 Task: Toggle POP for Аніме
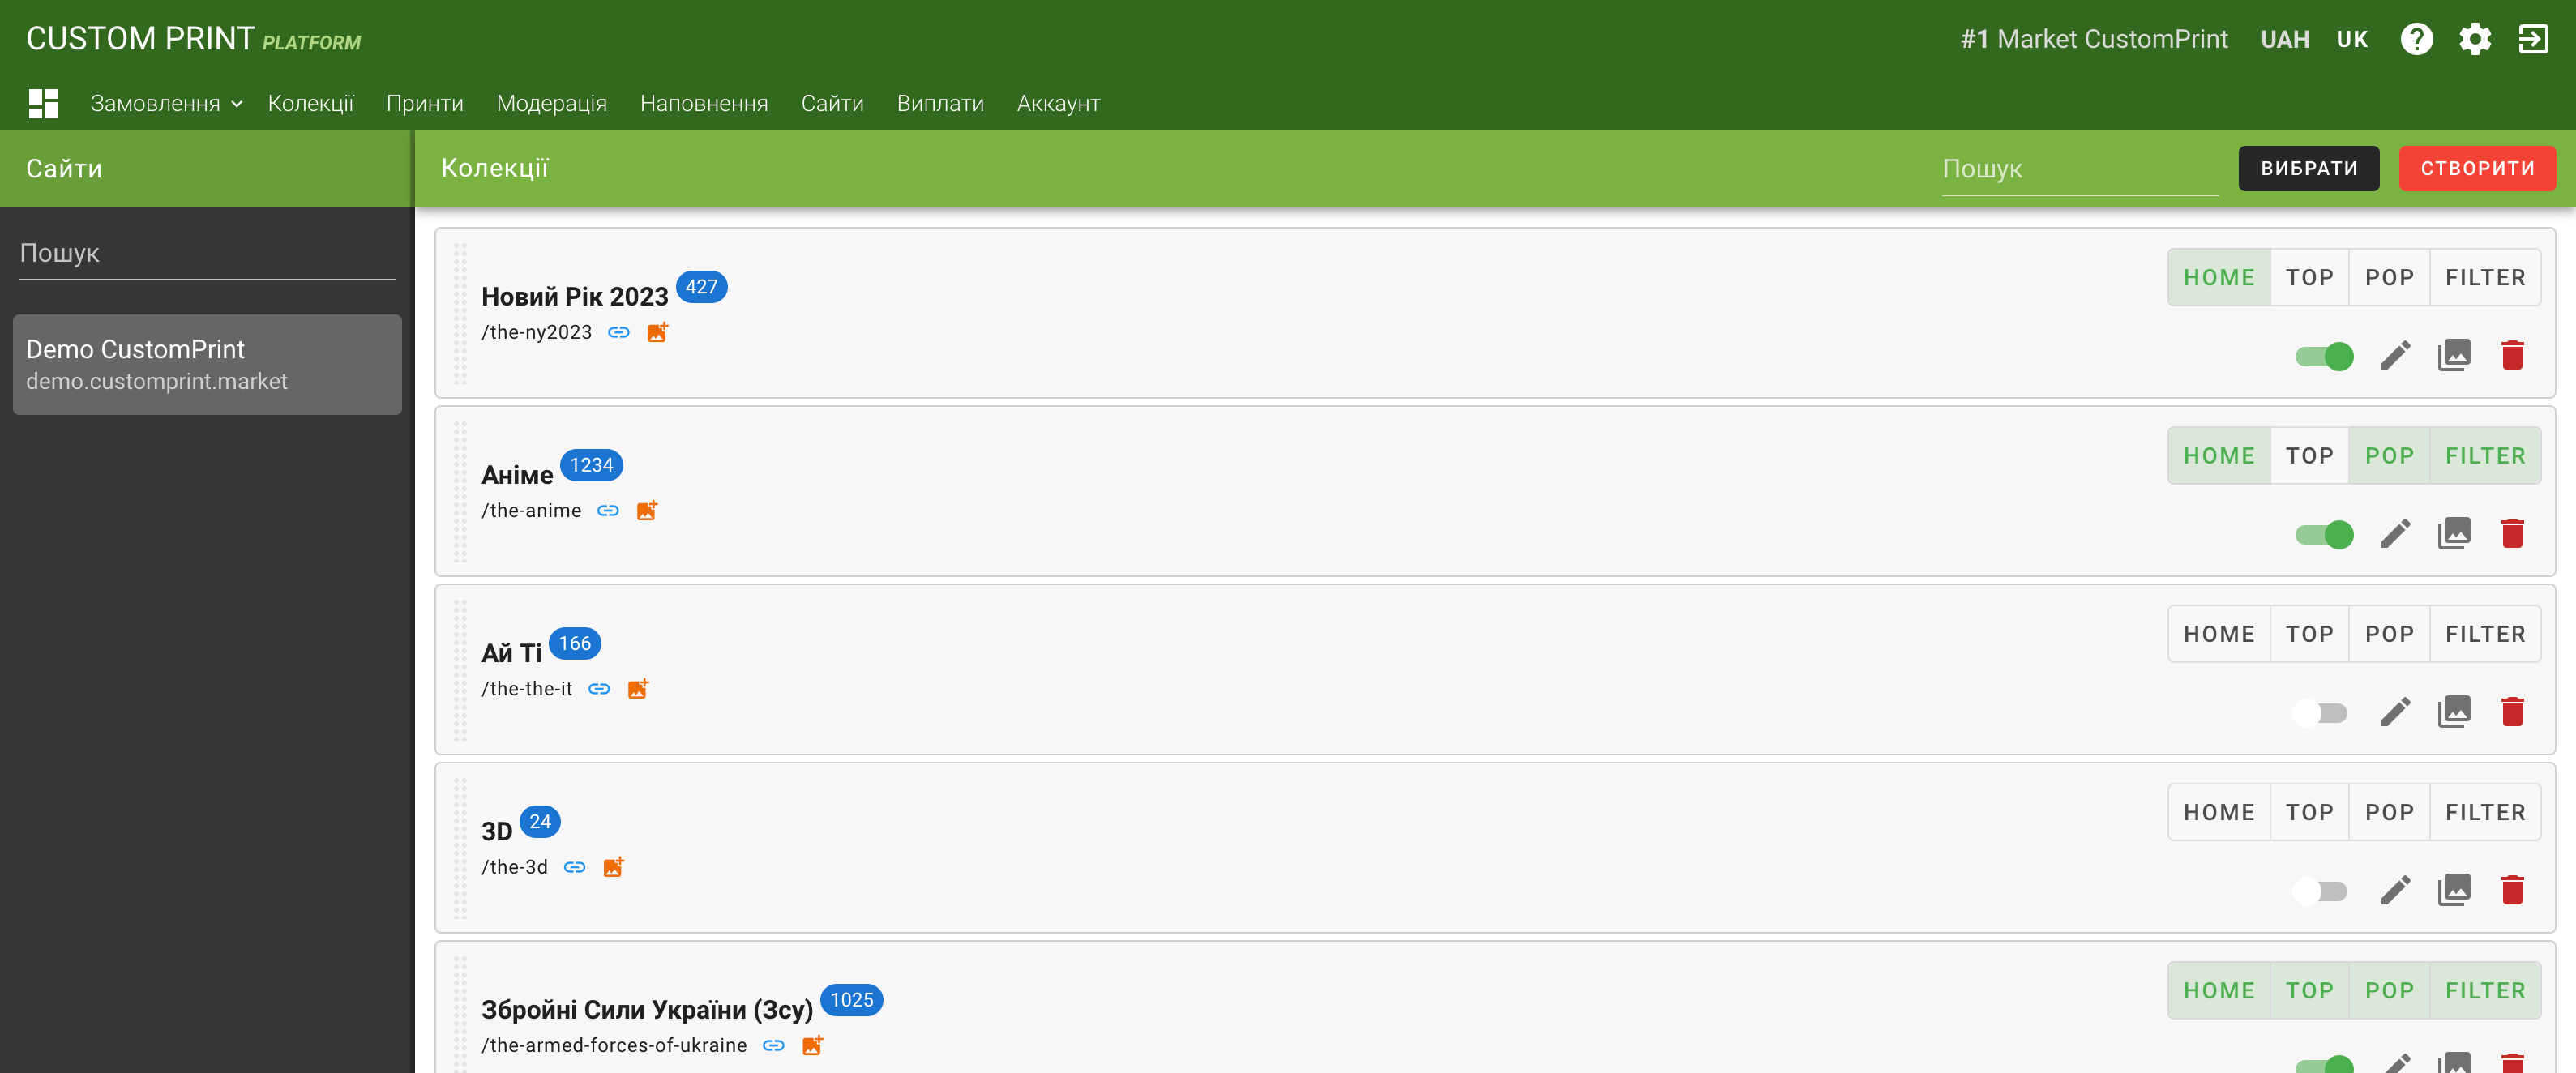point(2389,455)
